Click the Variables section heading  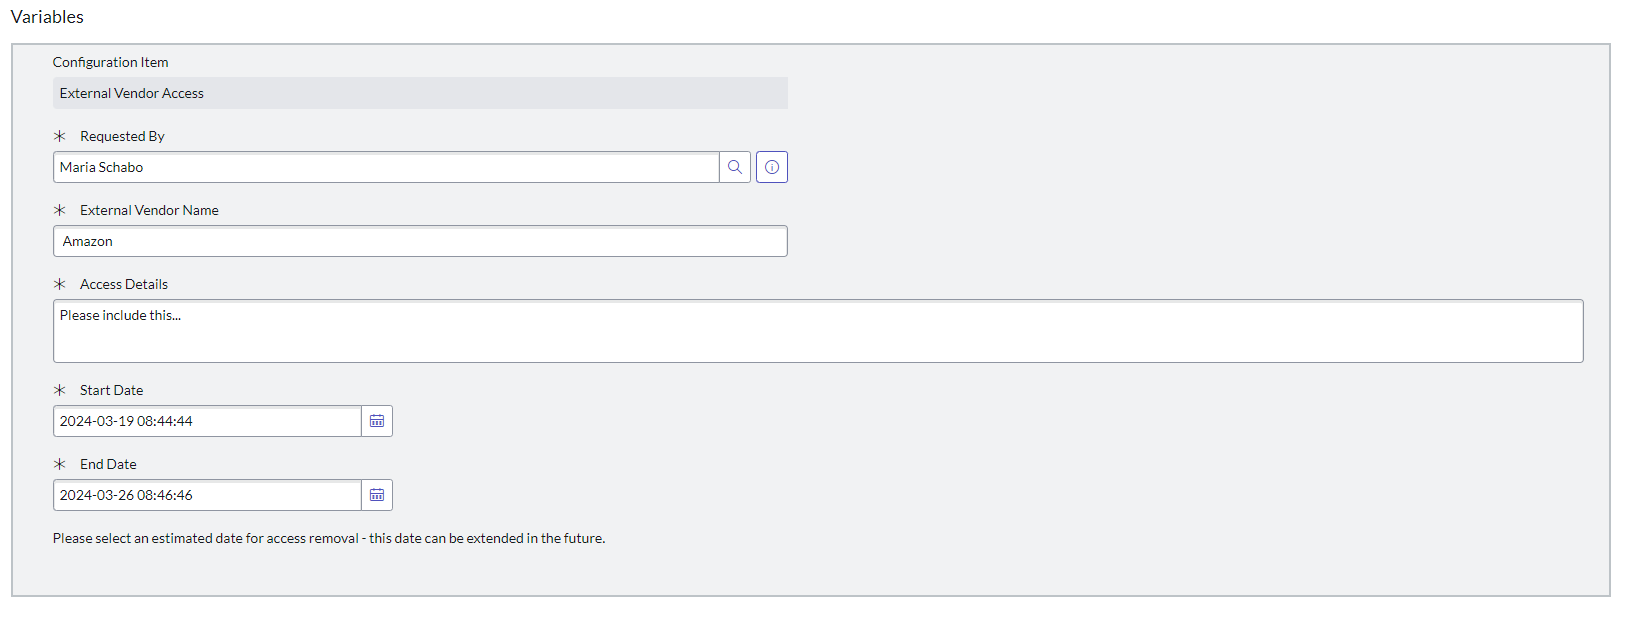pos(47,17)
